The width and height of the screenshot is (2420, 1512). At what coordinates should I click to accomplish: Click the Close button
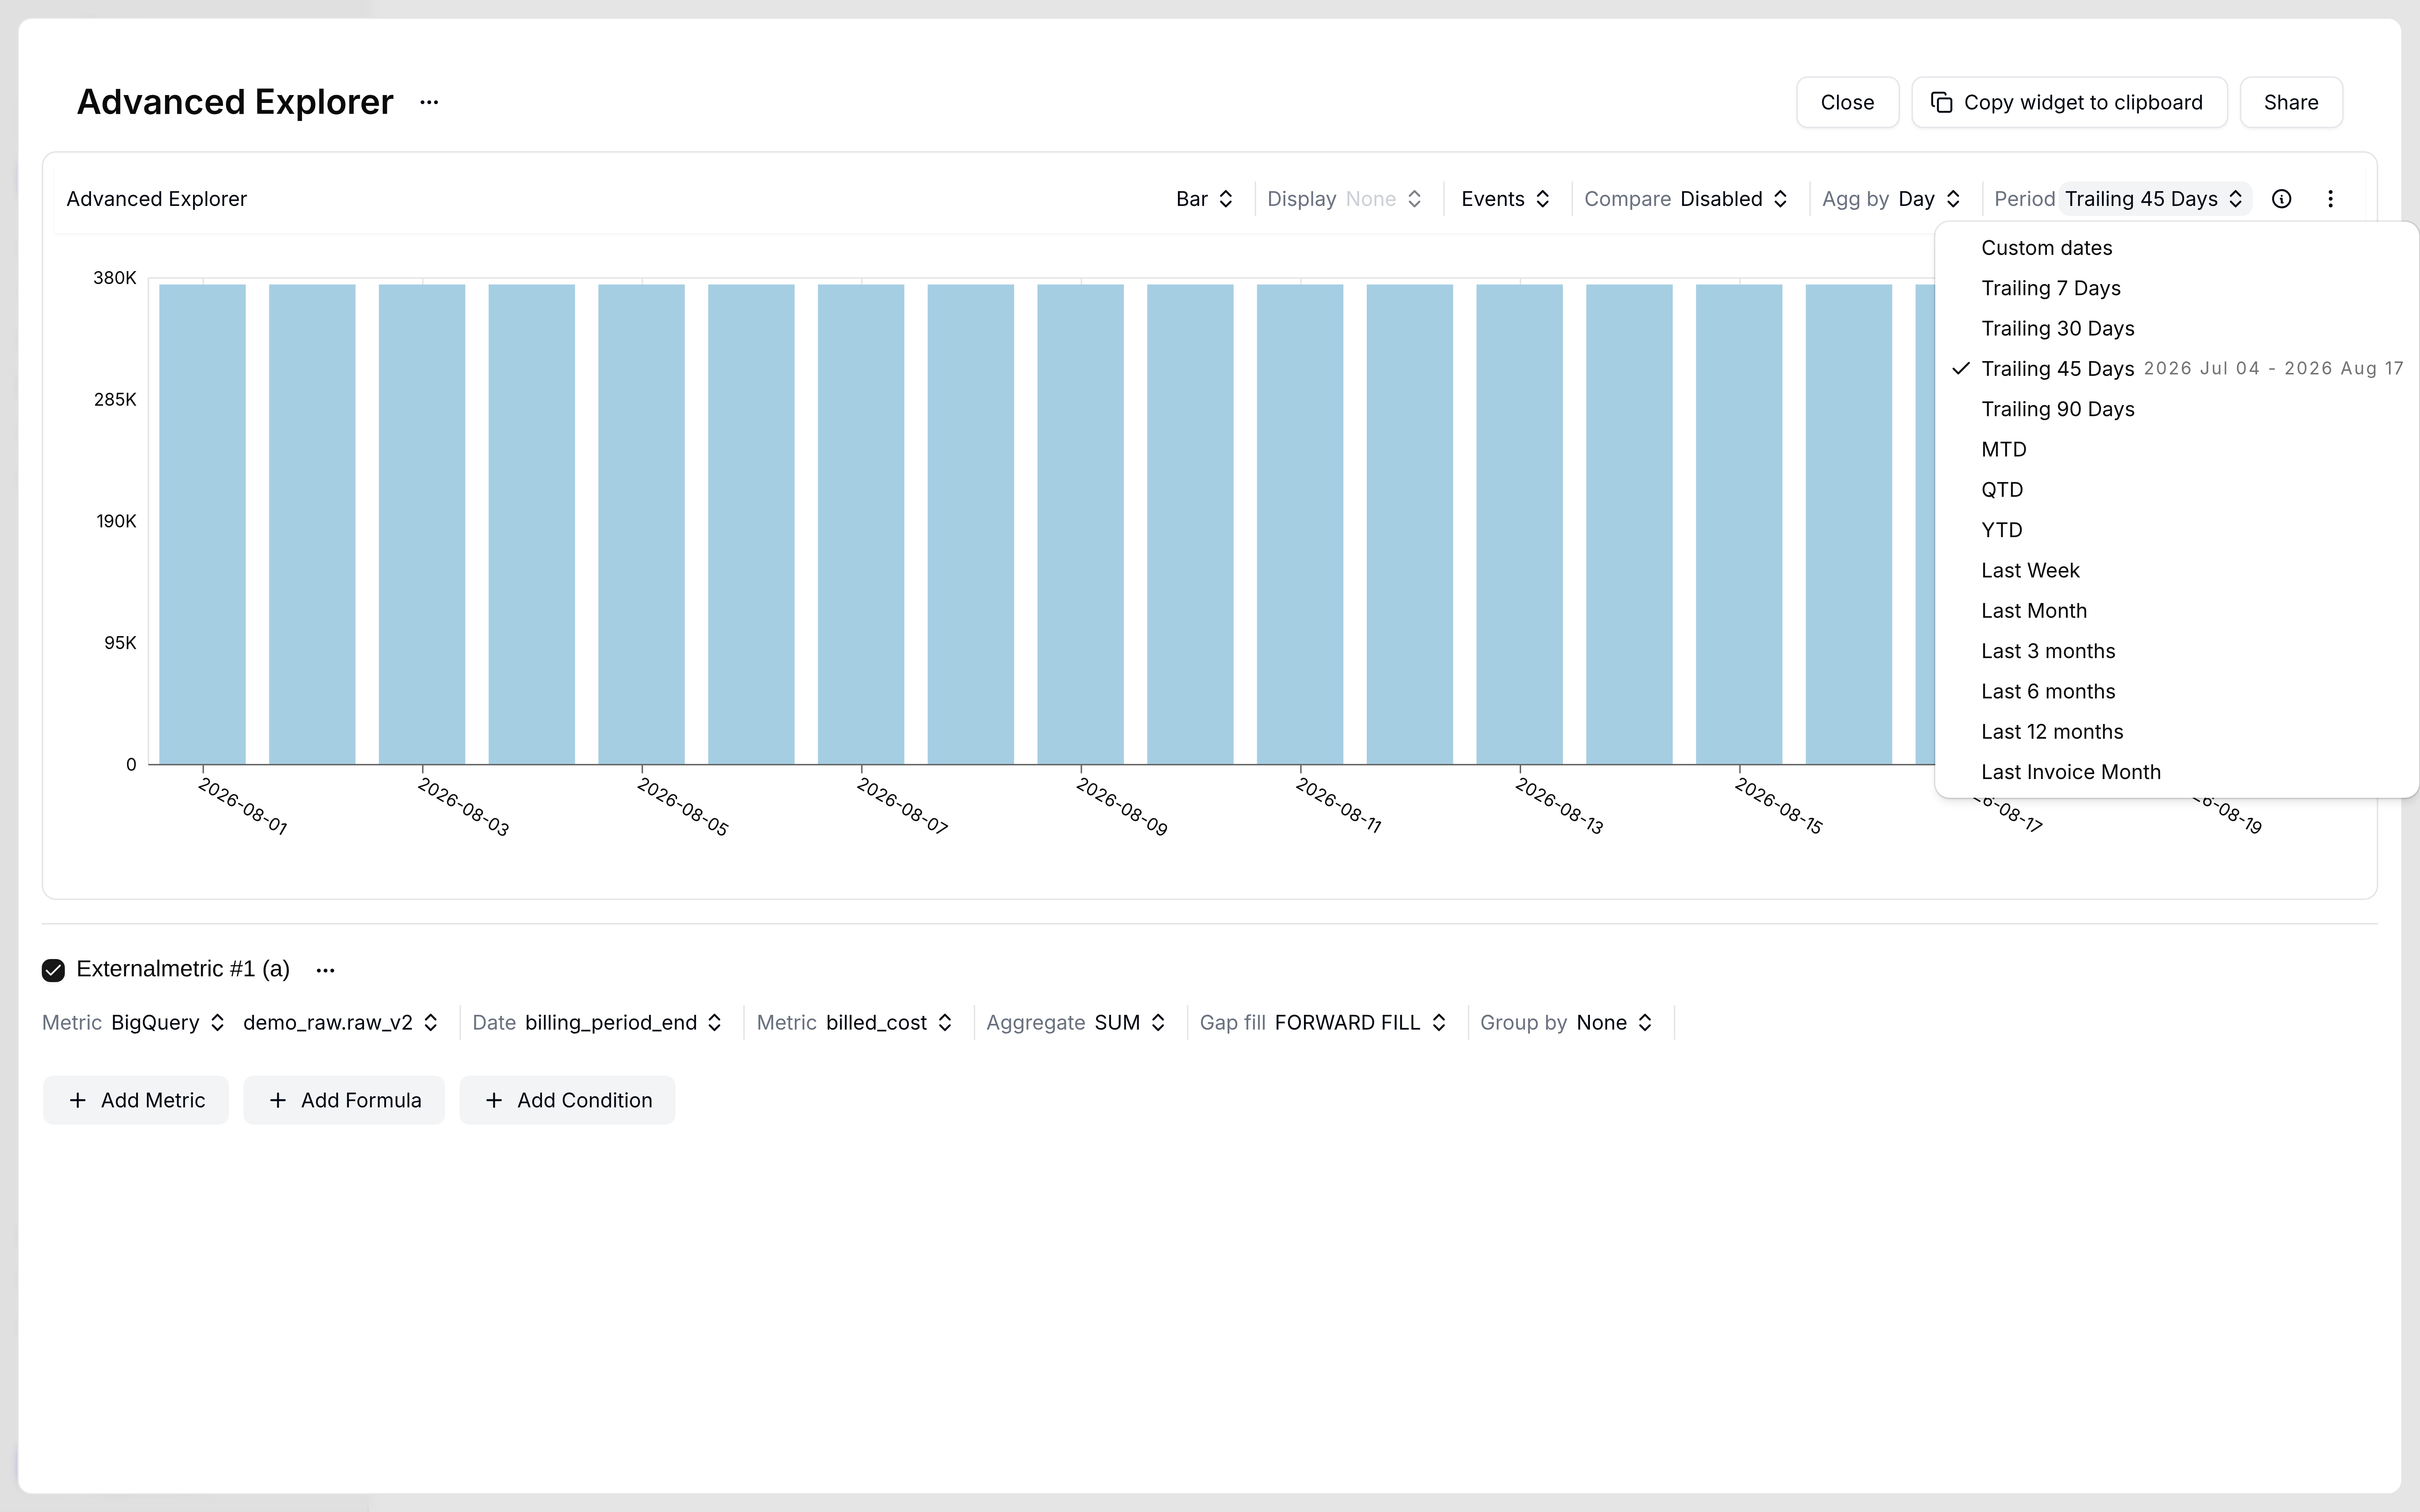pos(1847,102)
